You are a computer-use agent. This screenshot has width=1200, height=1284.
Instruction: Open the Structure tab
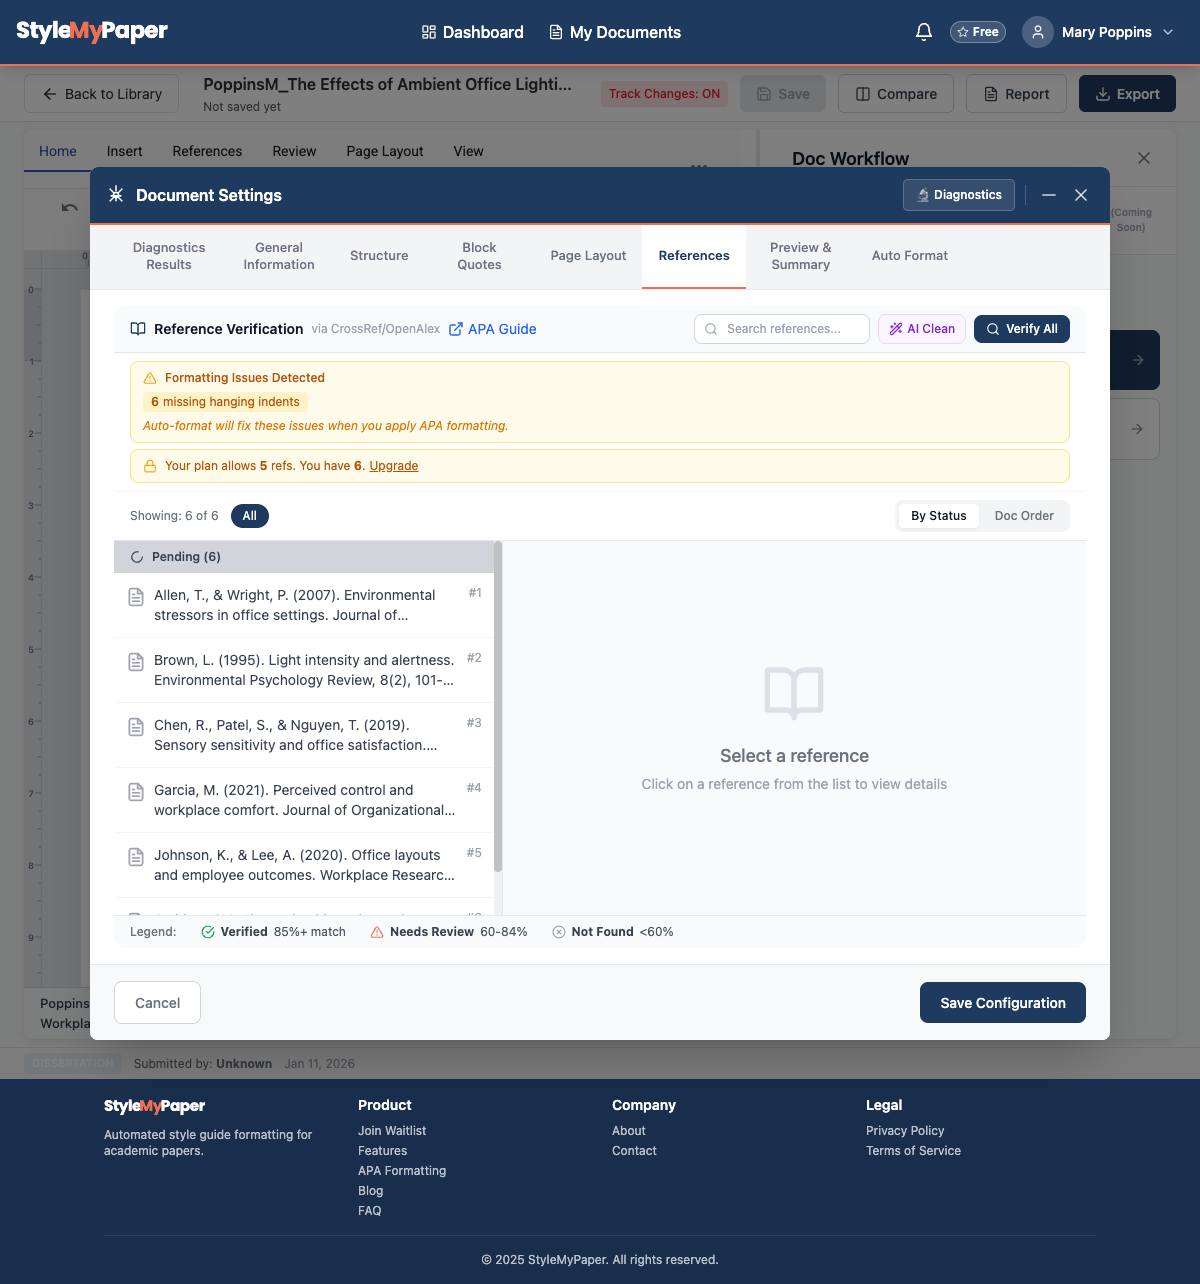[379, 256]
